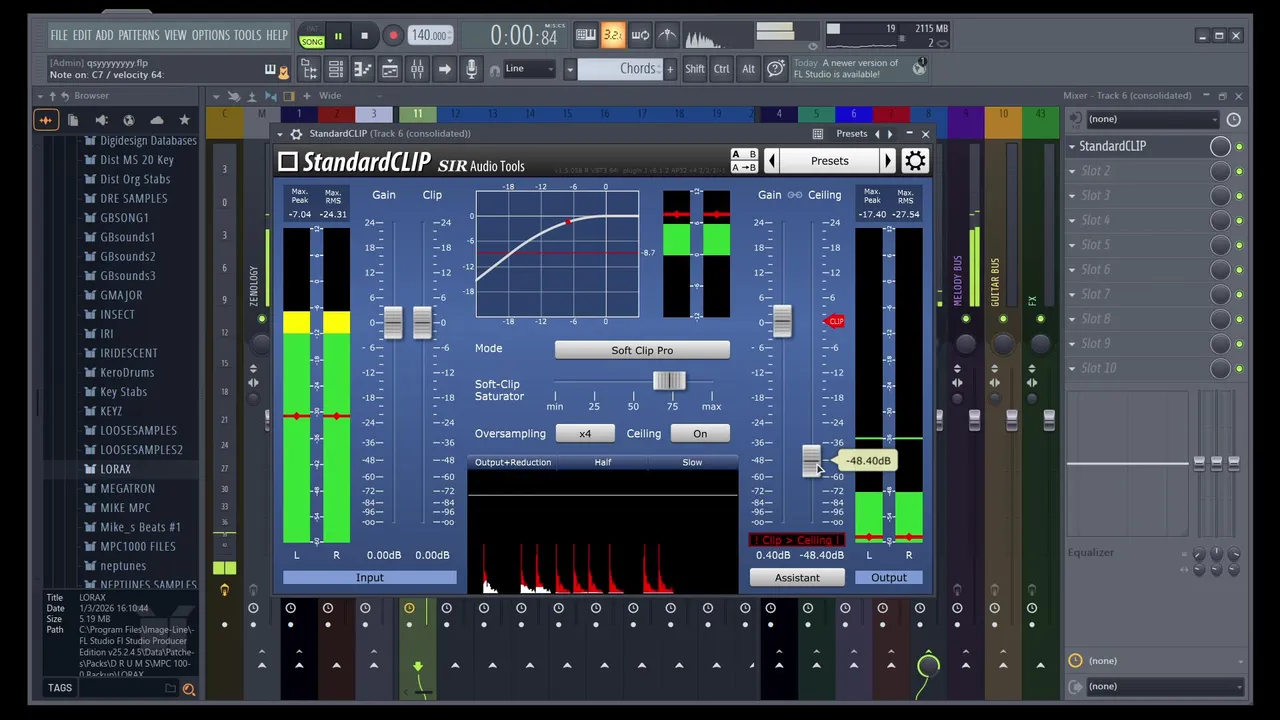Click the A to B copy icon
The image size is (1280, 720).
(744, 168)
